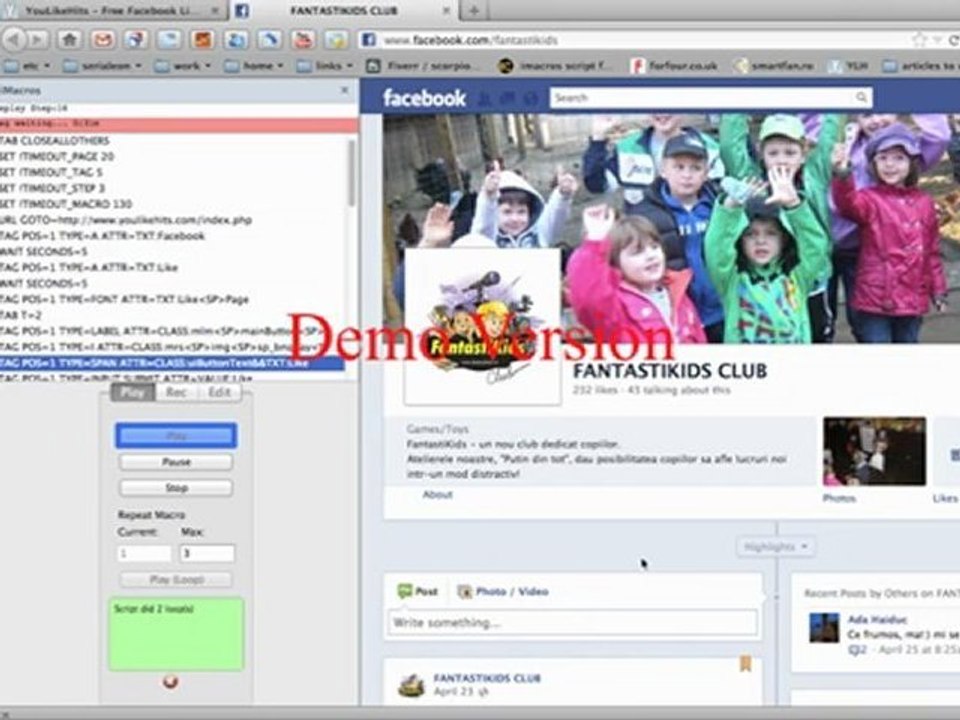Open the 'links' bookmarks folder dropdown
Screen dimensions: 960x720
pyautogui.click(x=325, y=66)
